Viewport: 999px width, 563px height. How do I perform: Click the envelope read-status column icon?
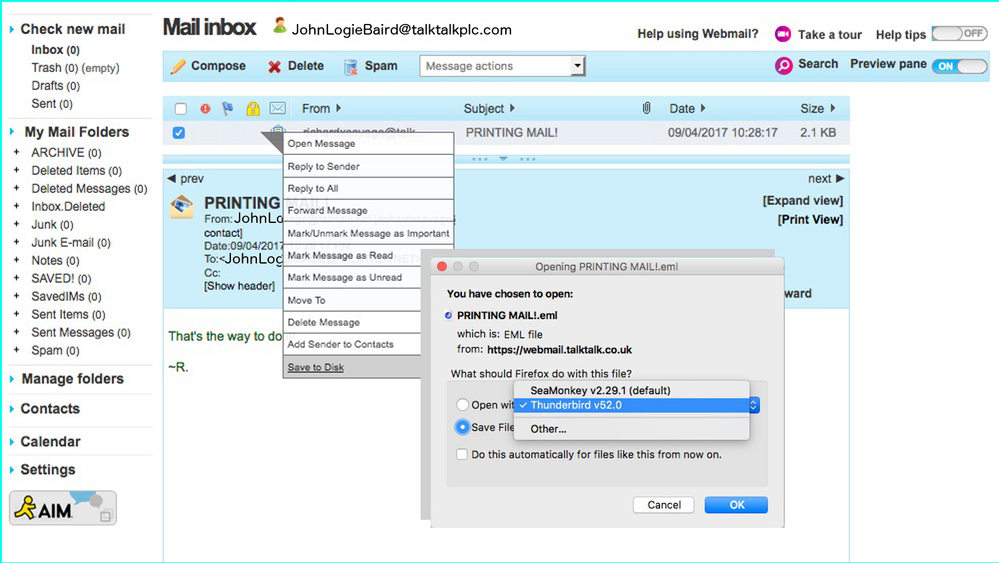point(277,108)
